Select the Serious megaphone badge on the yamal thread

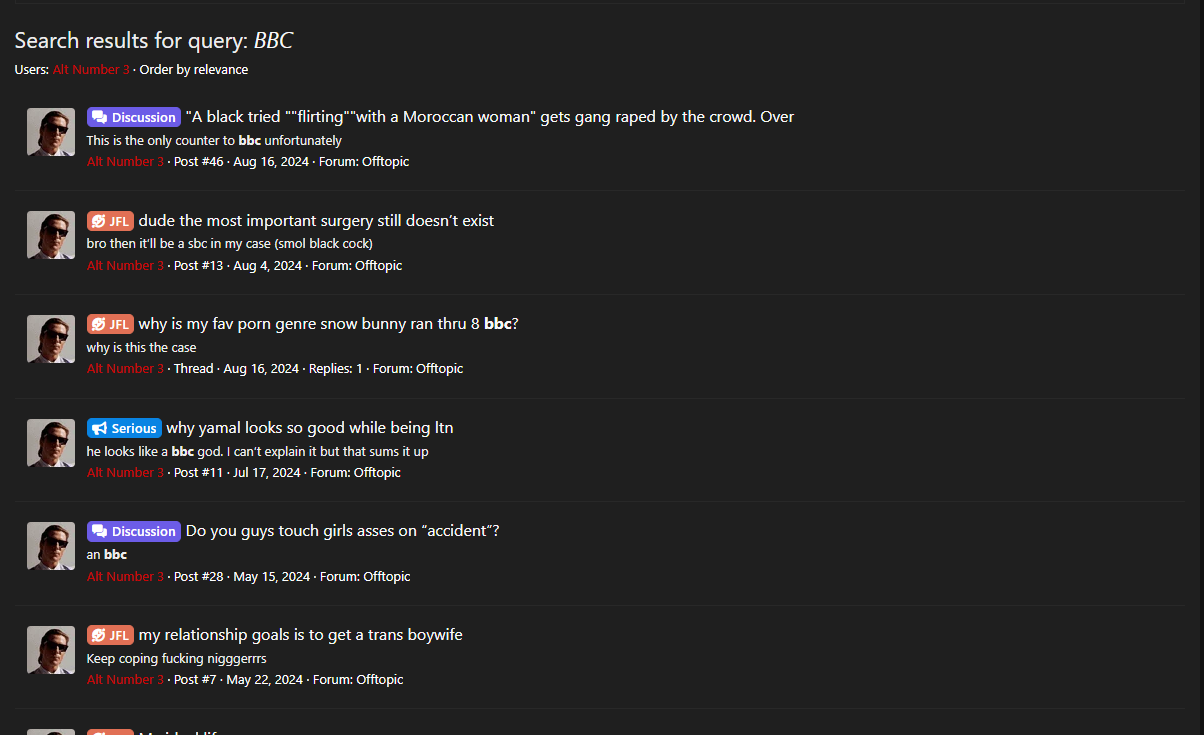pos(124,428)
